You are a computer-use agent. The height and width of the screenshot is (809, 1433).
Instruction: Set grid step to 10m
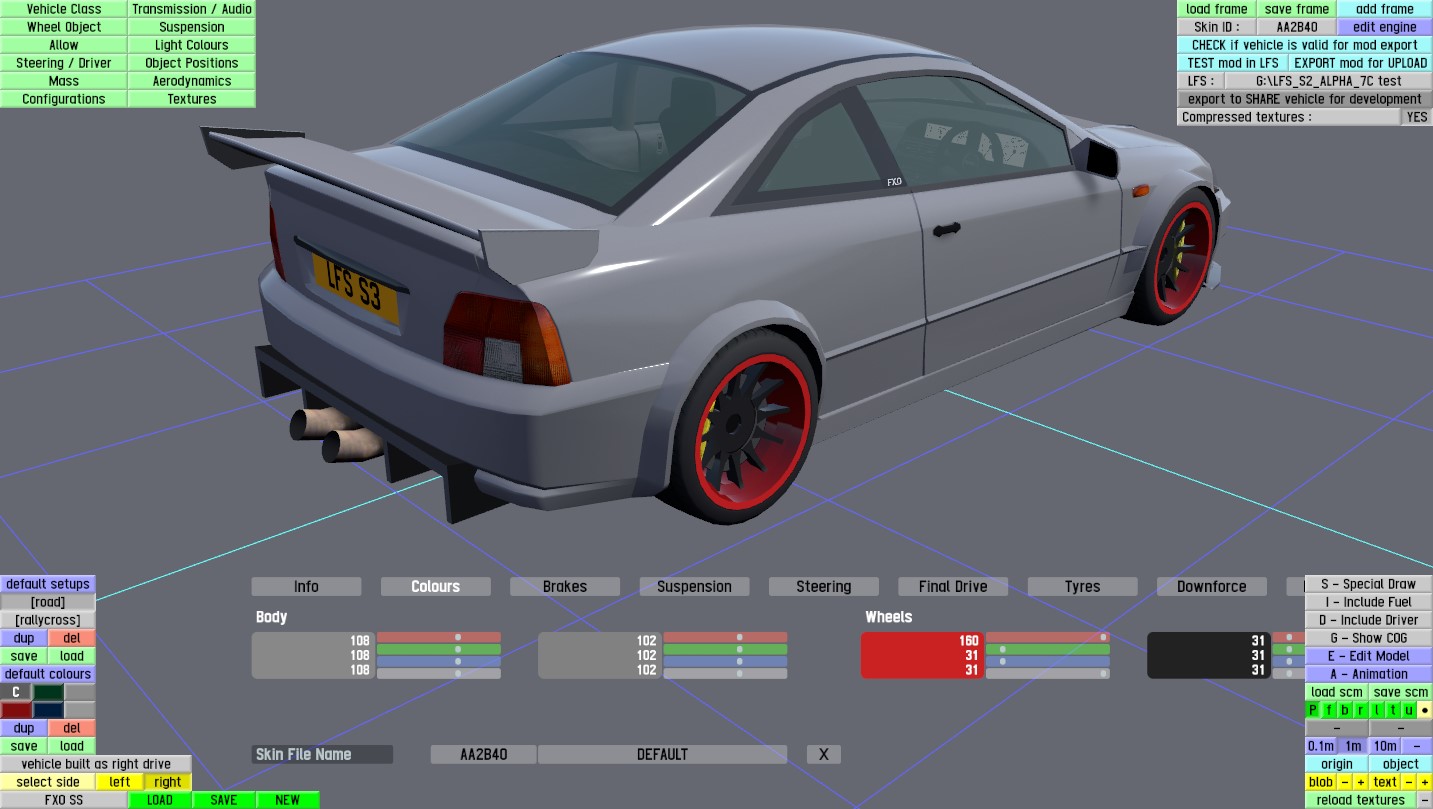[1385, 746]
